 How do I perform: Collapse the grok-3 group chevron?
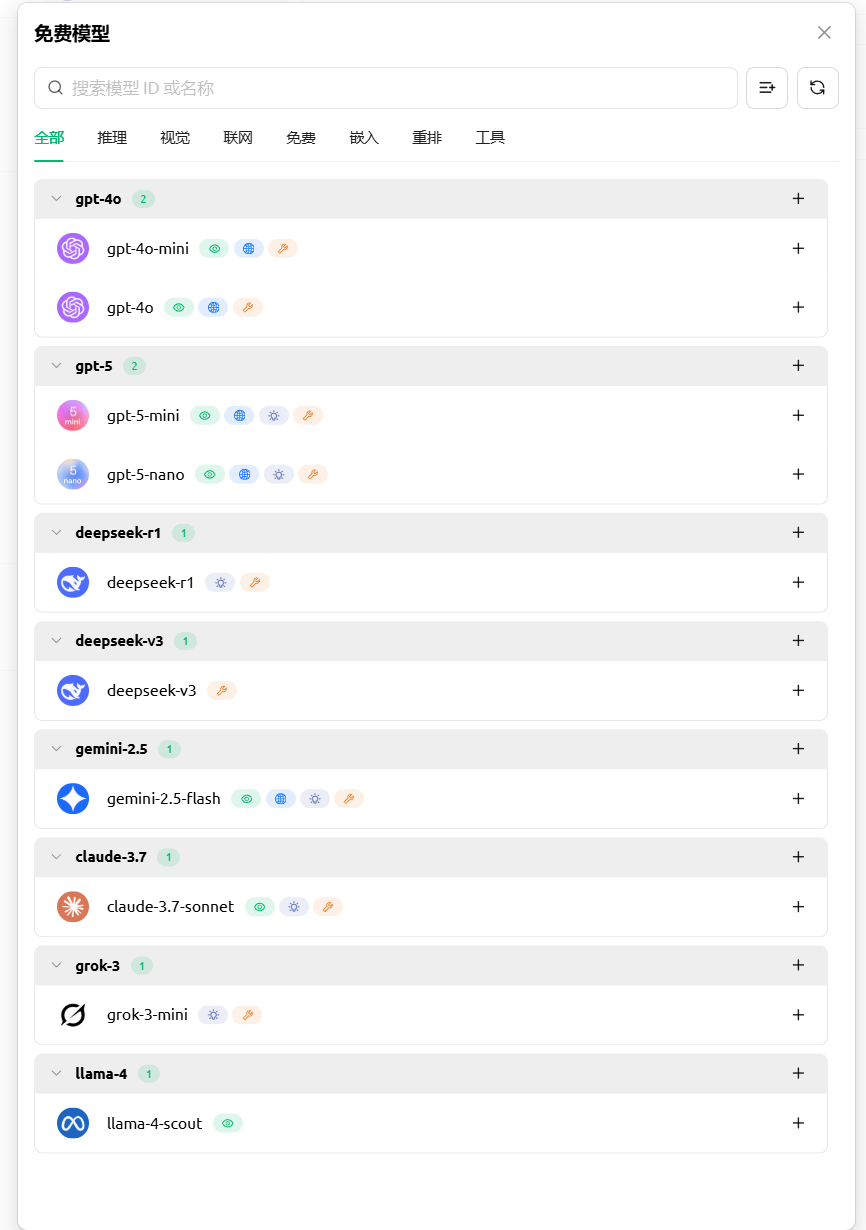[56, 966]
